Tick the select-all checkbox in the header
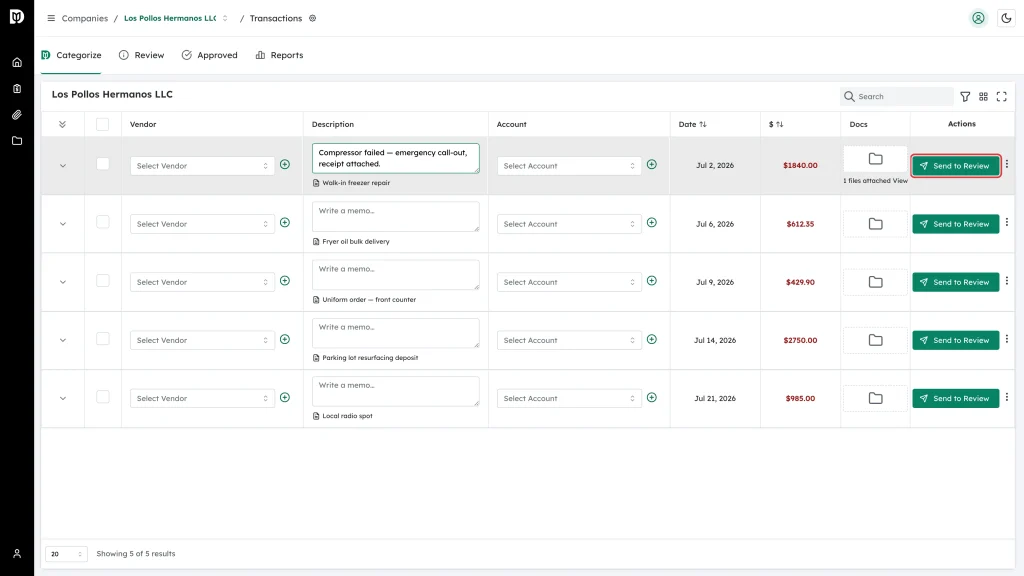 [103, 124]
